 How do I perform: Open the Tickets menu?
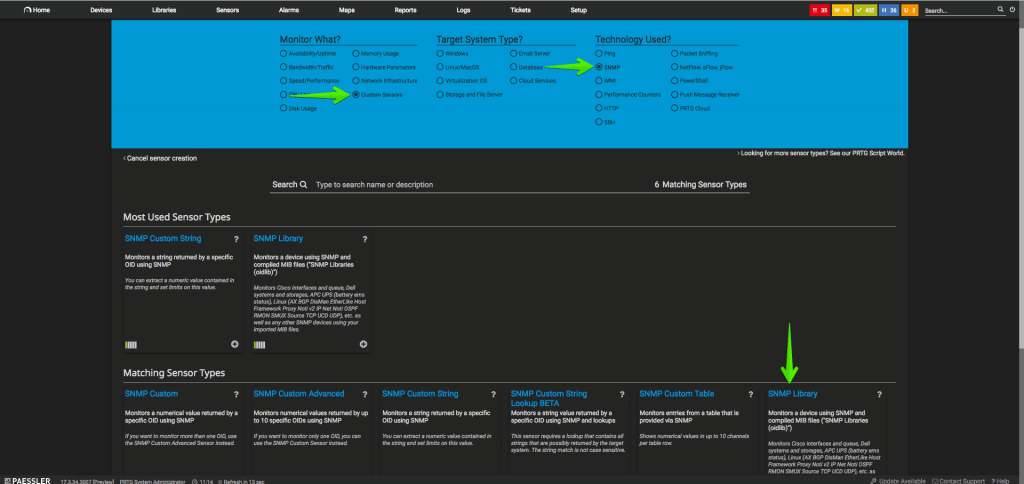[520, 10]
